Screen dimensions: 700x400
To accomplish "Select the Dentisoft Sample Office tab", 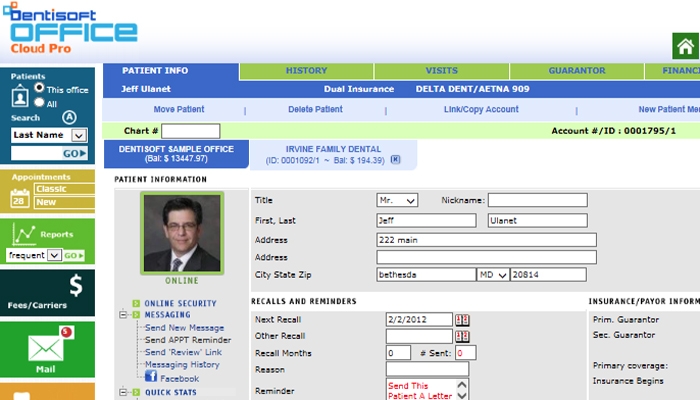I will 176,154.
